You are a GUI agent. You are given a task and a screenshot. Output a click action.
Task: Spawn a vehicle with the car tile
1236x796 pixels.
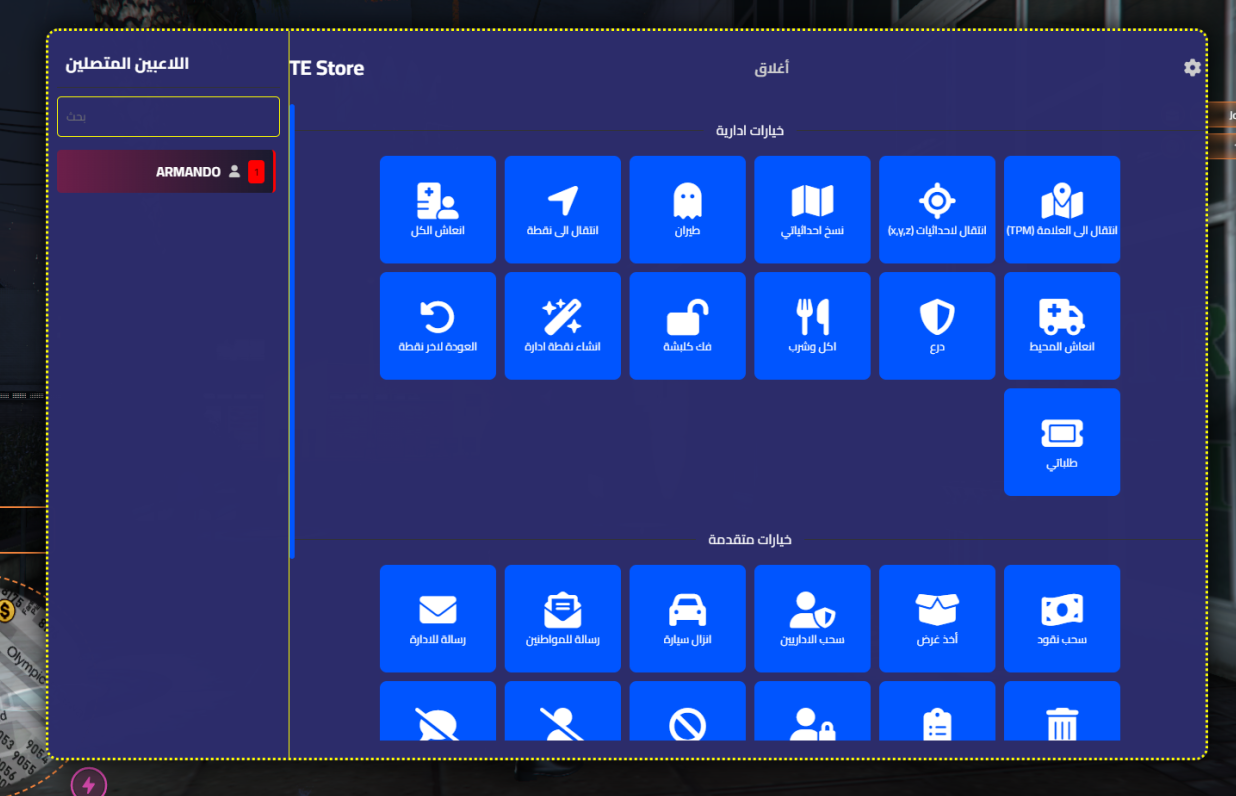click(x=687, y=618)
